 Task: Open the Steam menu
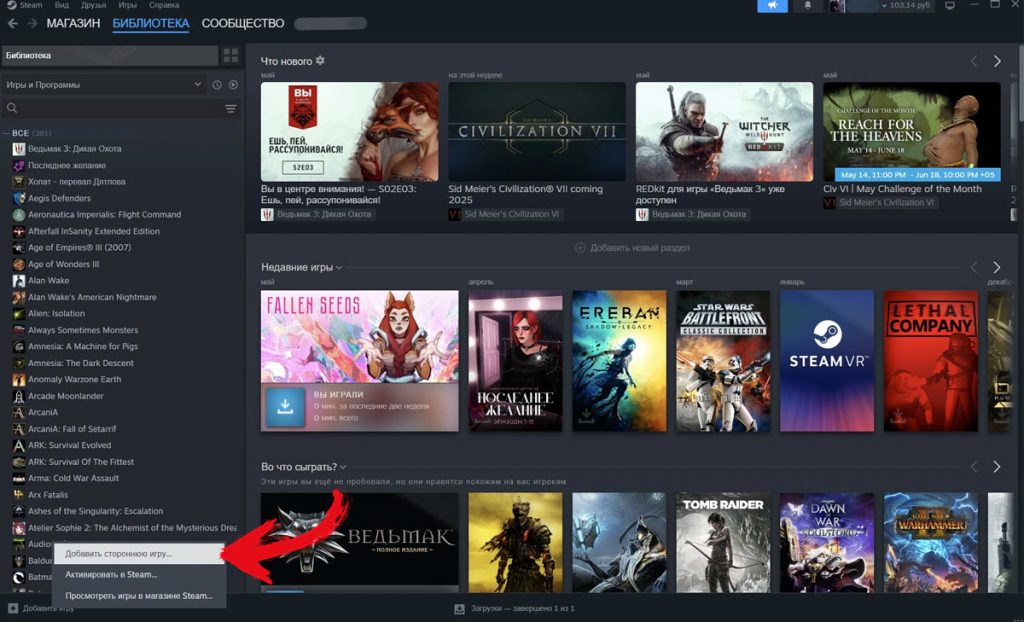[x=25, y=5]
